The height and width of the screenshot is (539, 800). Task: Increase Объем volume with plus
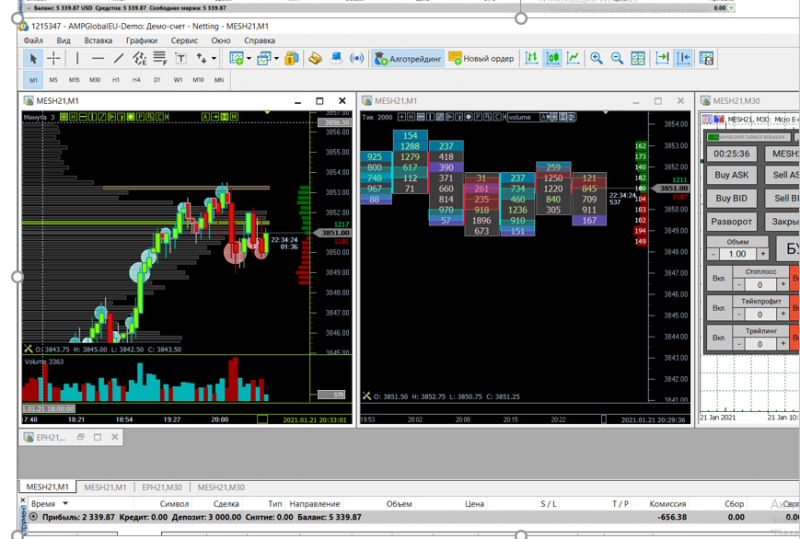[x=763, y=254]
